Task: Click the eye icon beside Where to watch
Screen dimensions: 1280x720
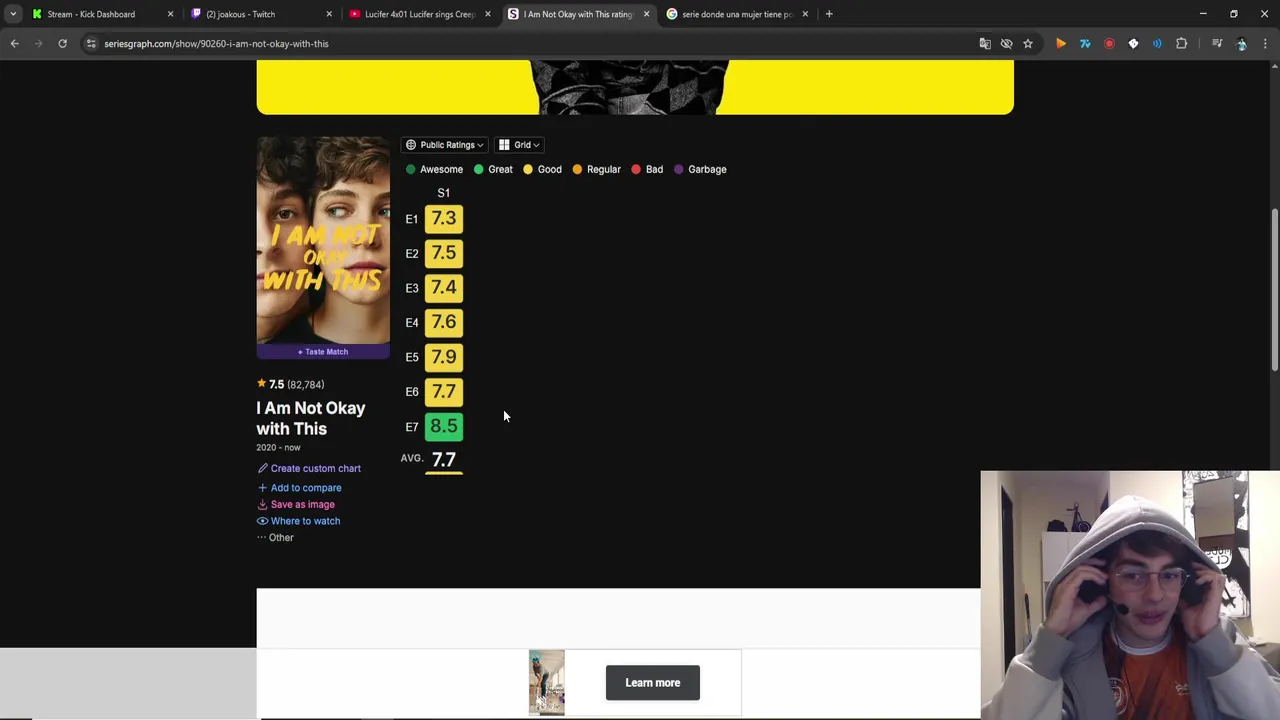Action: 262,521
